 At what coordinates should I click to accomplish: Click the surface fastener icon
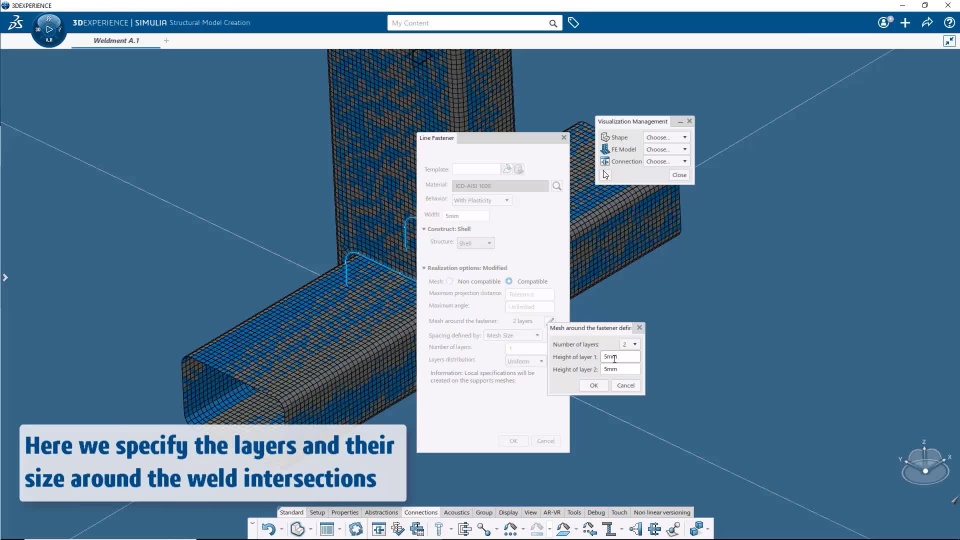click(563, 529)
